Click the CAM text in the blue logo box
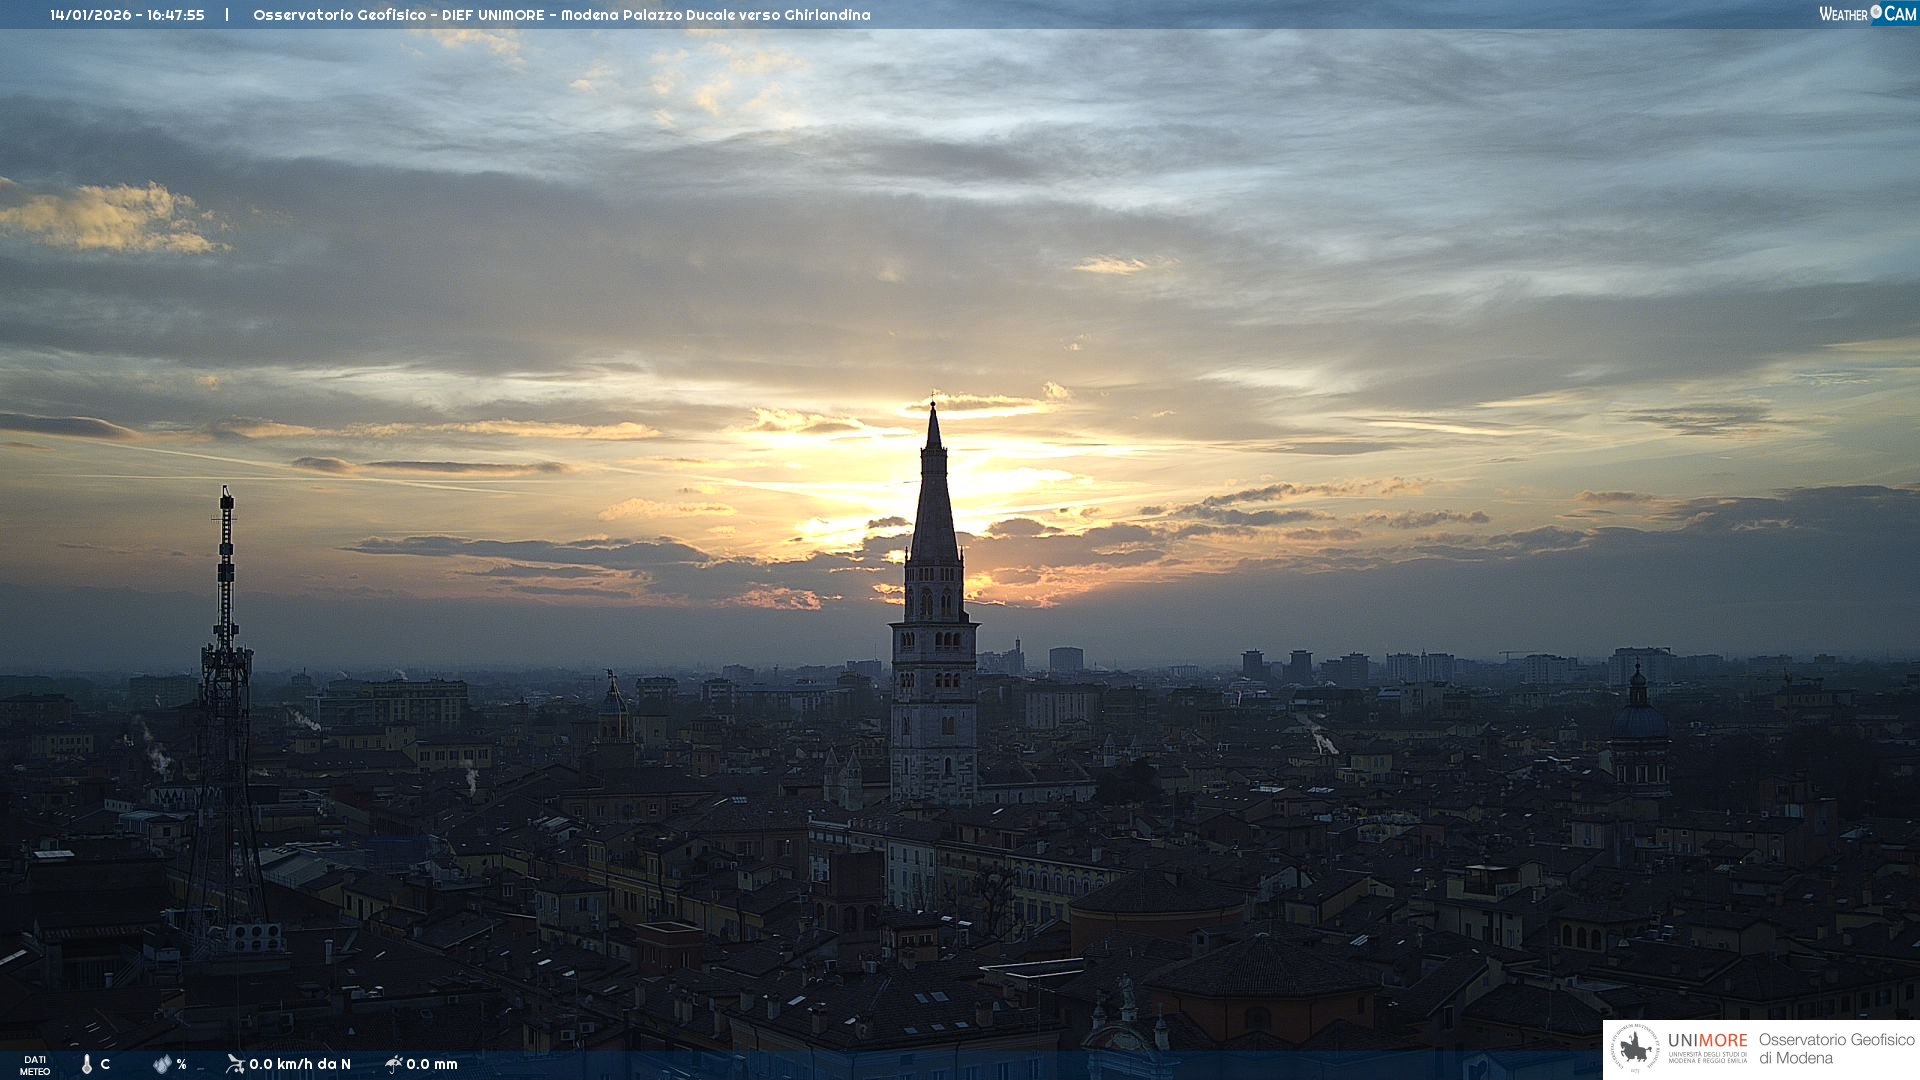1920x1080 pixels. tap(1900, 13)
